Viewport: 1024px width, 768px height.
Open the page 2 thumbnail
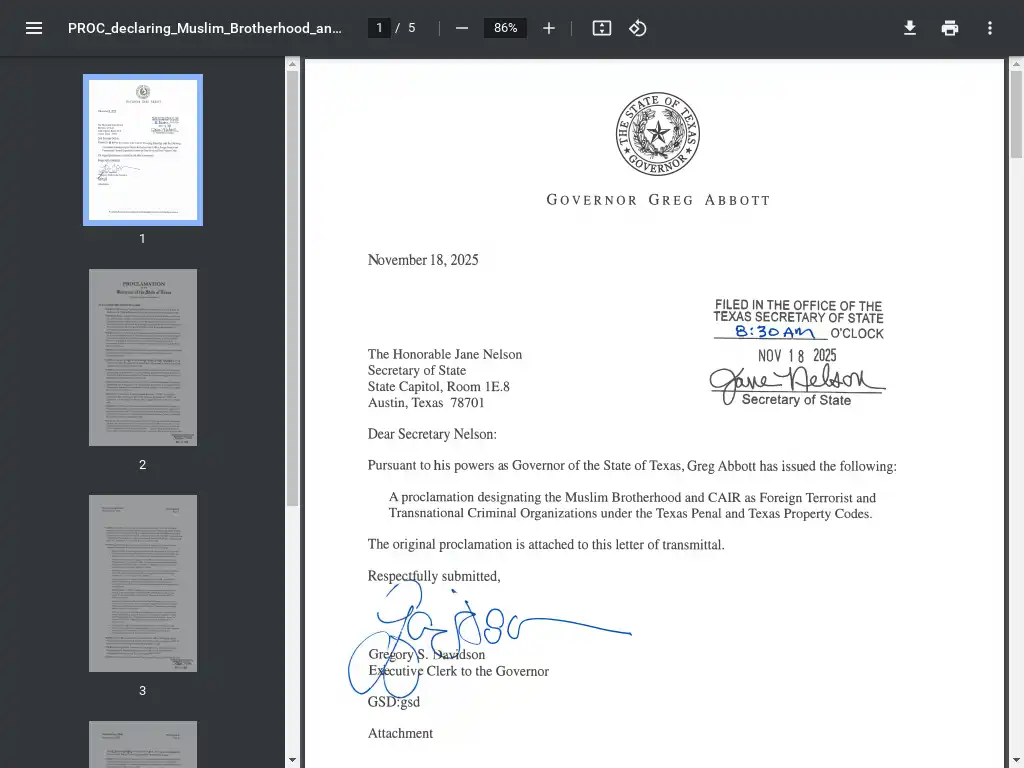tap(143, 357)
